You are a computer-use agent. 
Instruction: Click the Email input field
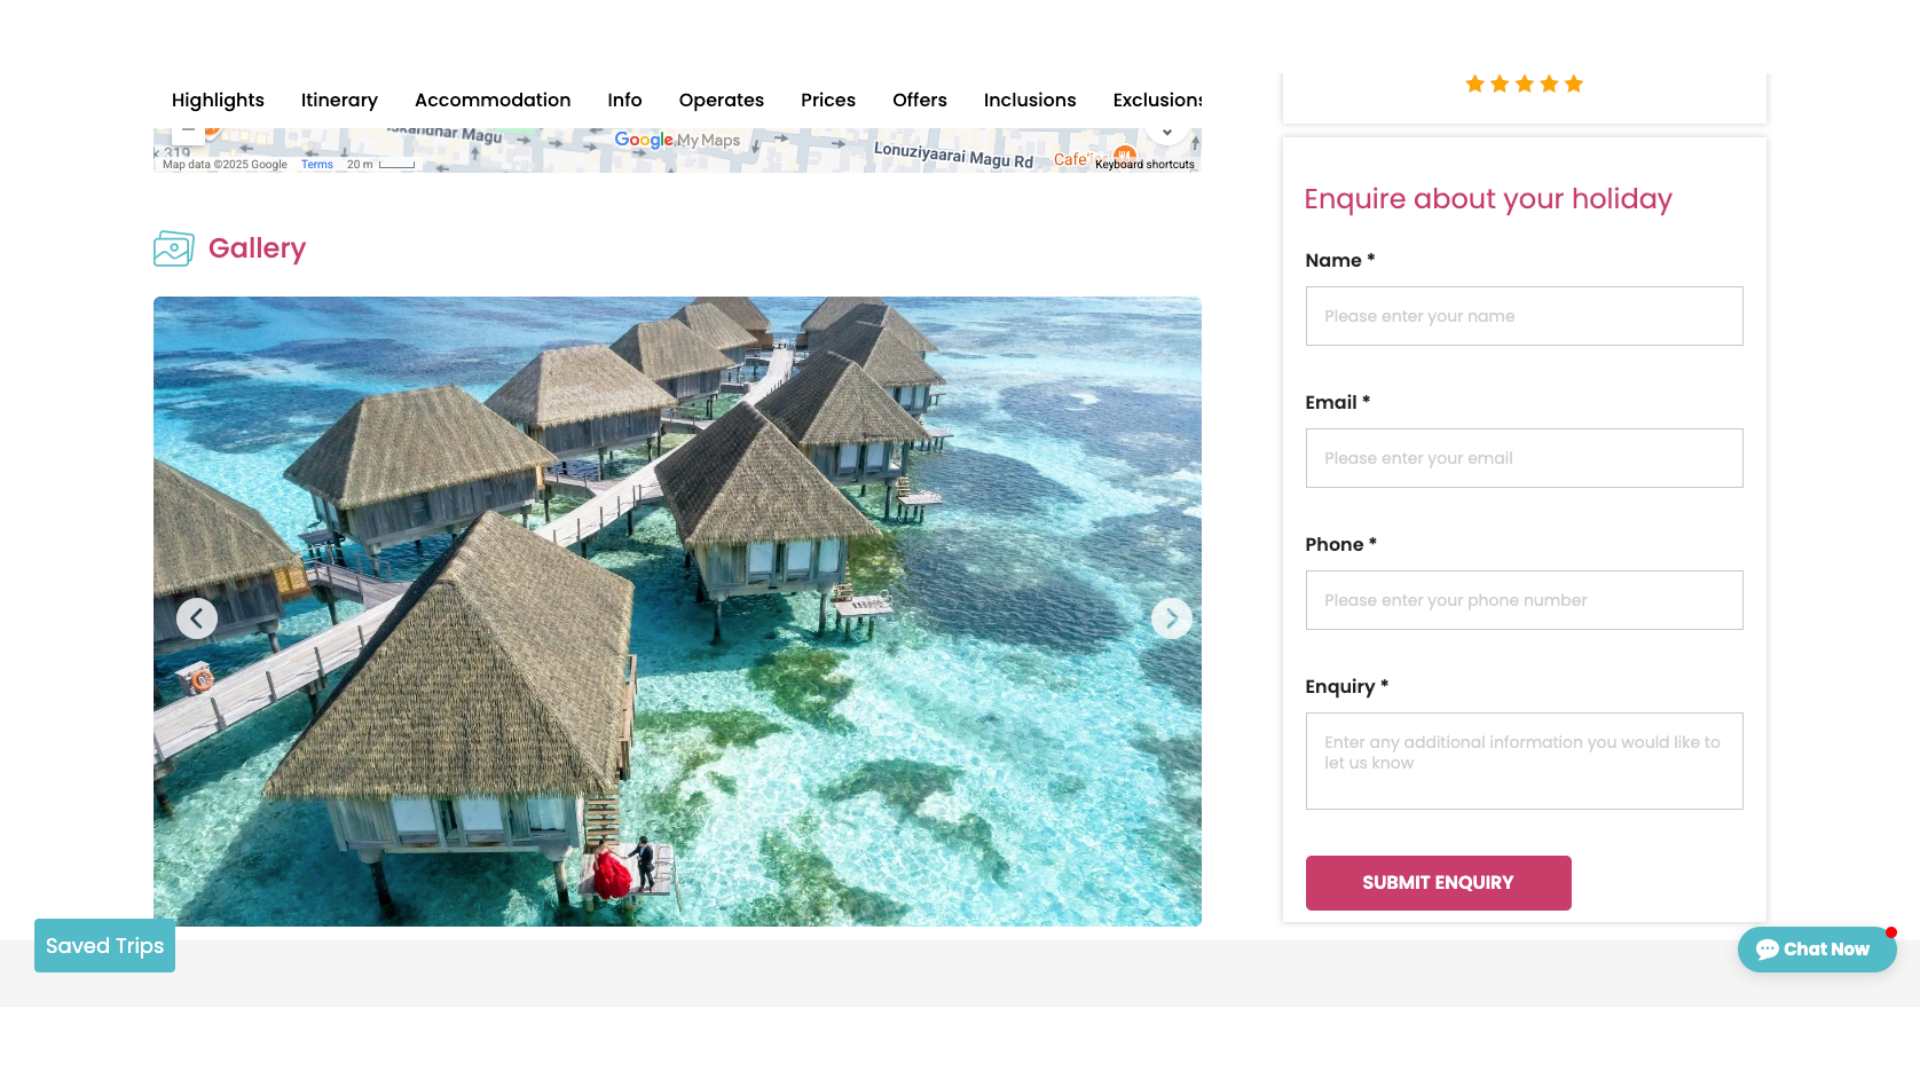pyautogui.click(x=1523, y=458)
